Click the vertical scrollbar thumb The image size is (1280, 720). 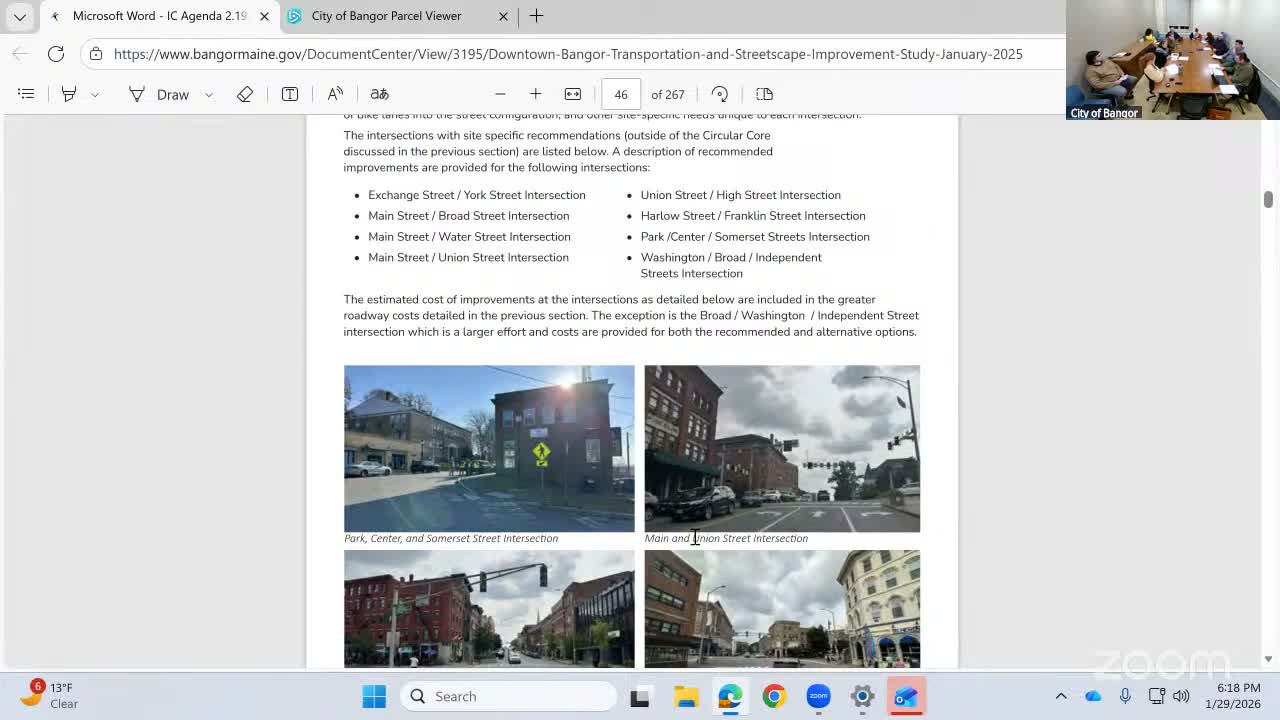[x=1268, y=199]
